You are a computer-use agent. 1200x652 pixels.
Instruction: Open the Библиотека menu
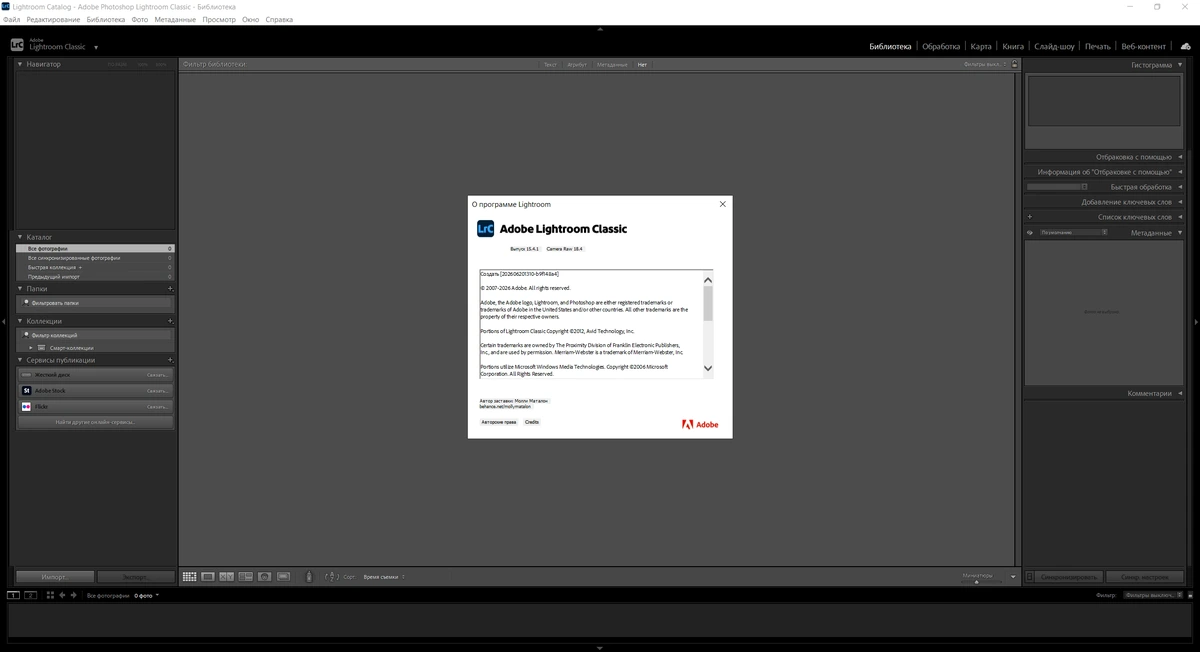106,19
